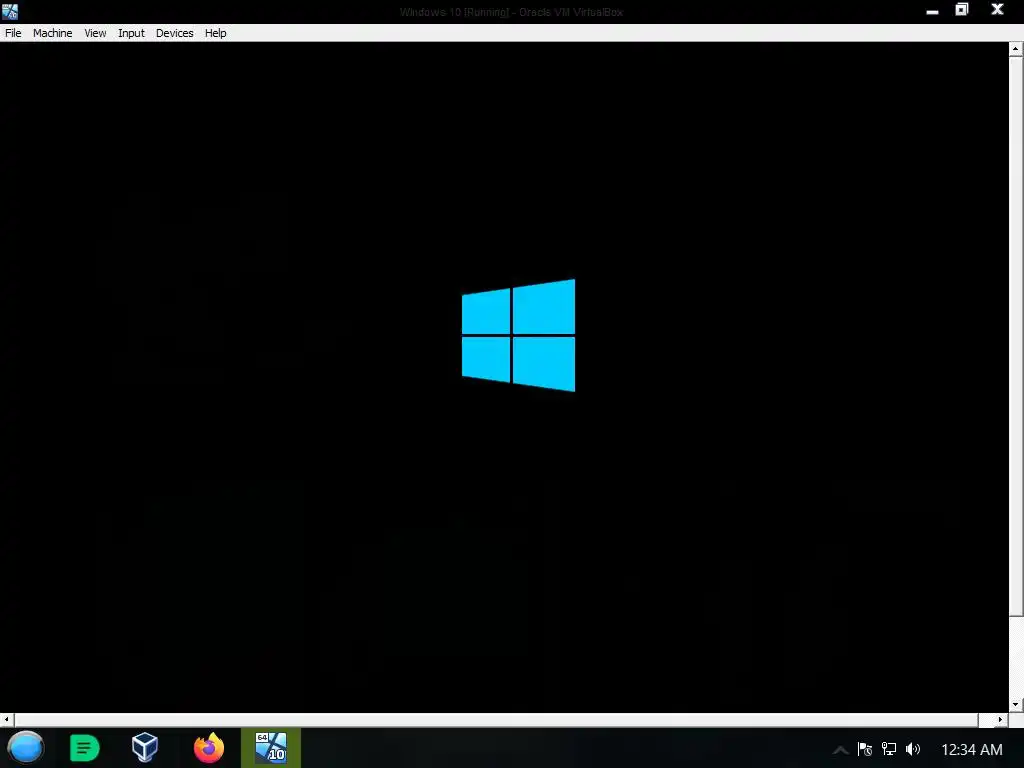
Task: Restore down the VirtualBox window
Action: [x=962, y=10]
